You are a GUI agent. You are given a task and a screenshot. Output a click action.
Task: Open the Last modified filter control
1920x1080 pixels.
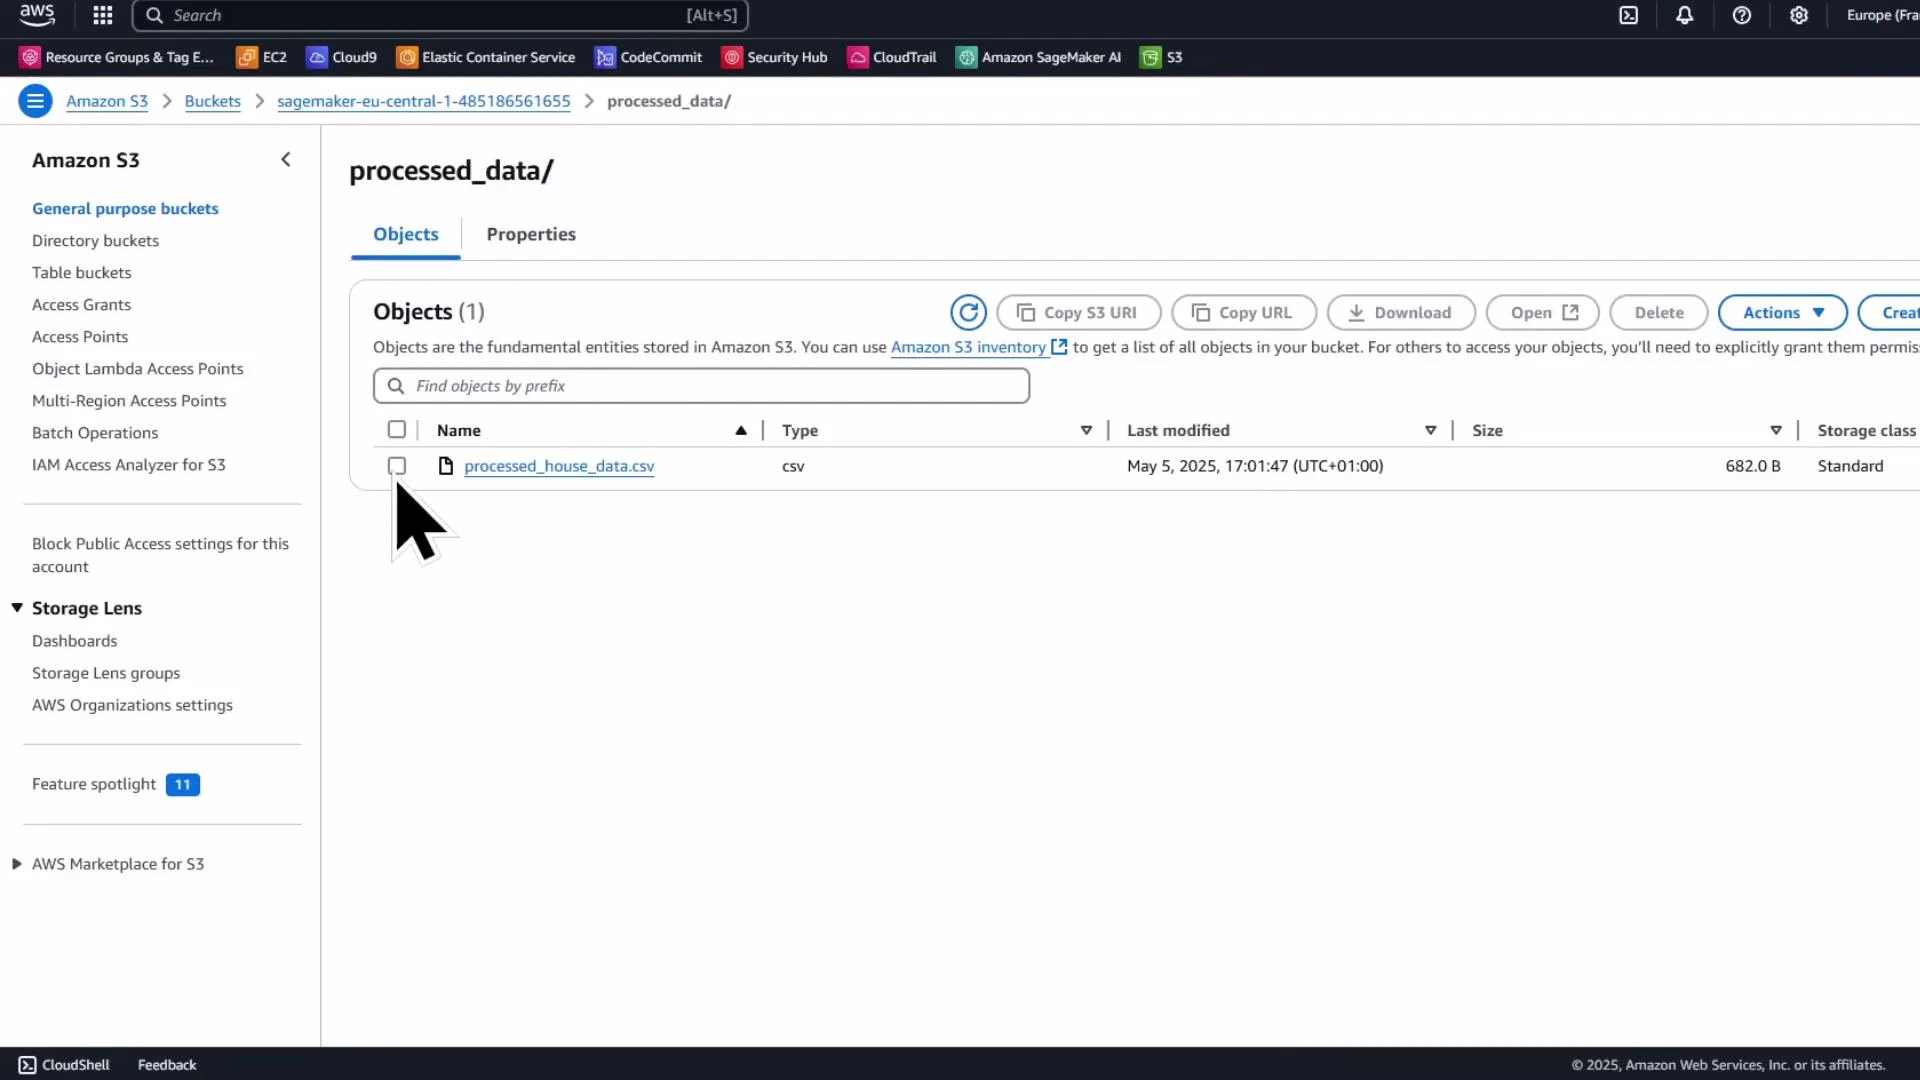click(1430, 430)
